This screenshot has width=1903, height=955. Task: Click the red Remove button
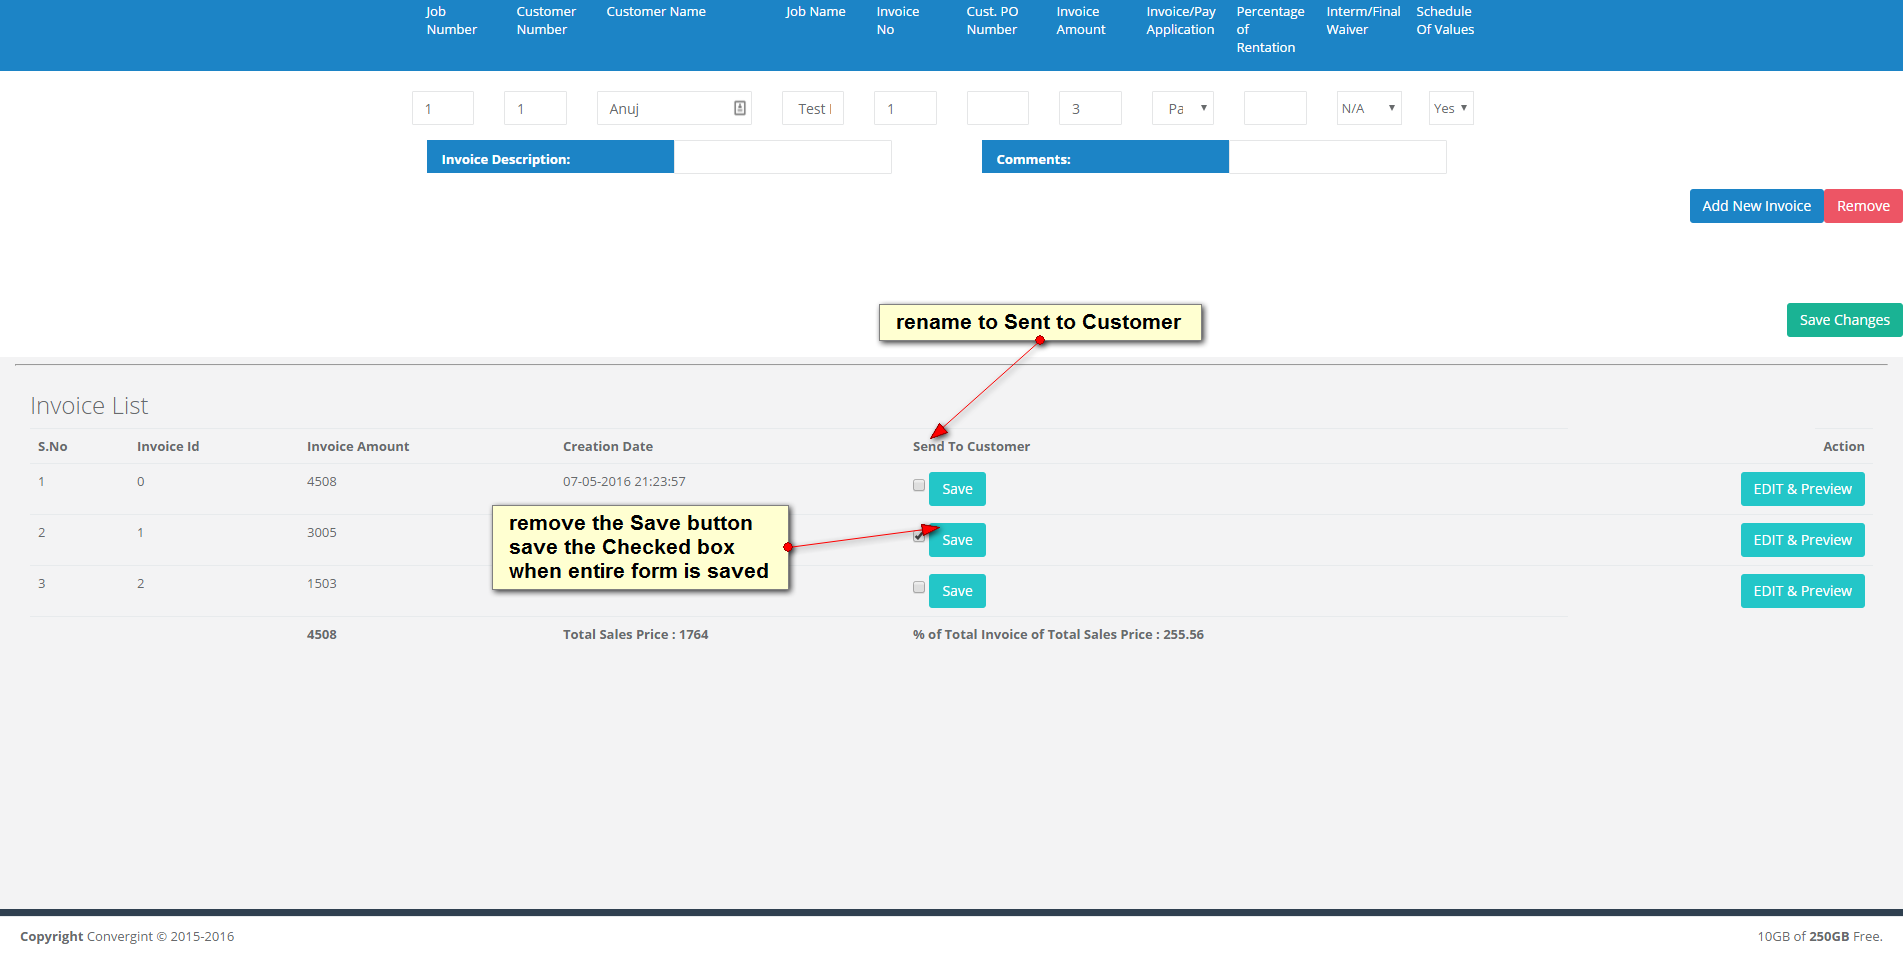point(1863,206)
